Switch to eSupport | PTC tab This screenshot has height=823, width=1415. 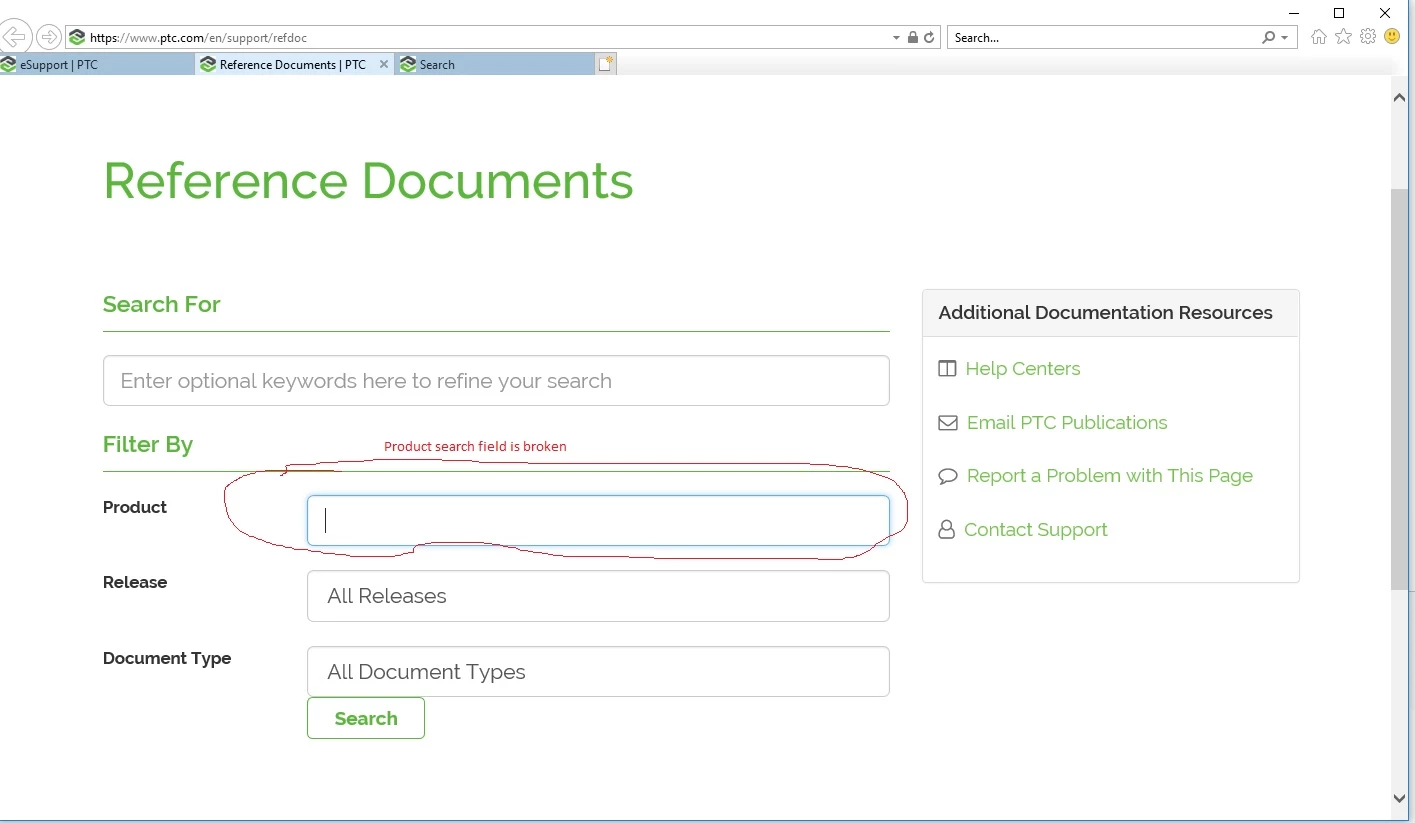pyautogui.click(x=97, y=64)
